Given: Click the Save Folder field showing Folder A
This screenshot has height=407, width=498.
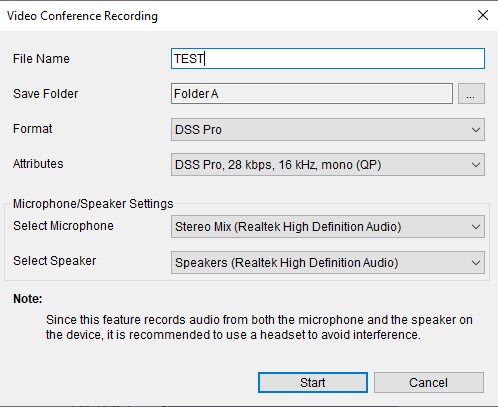Looking at the screenshot, I should 312,94.
